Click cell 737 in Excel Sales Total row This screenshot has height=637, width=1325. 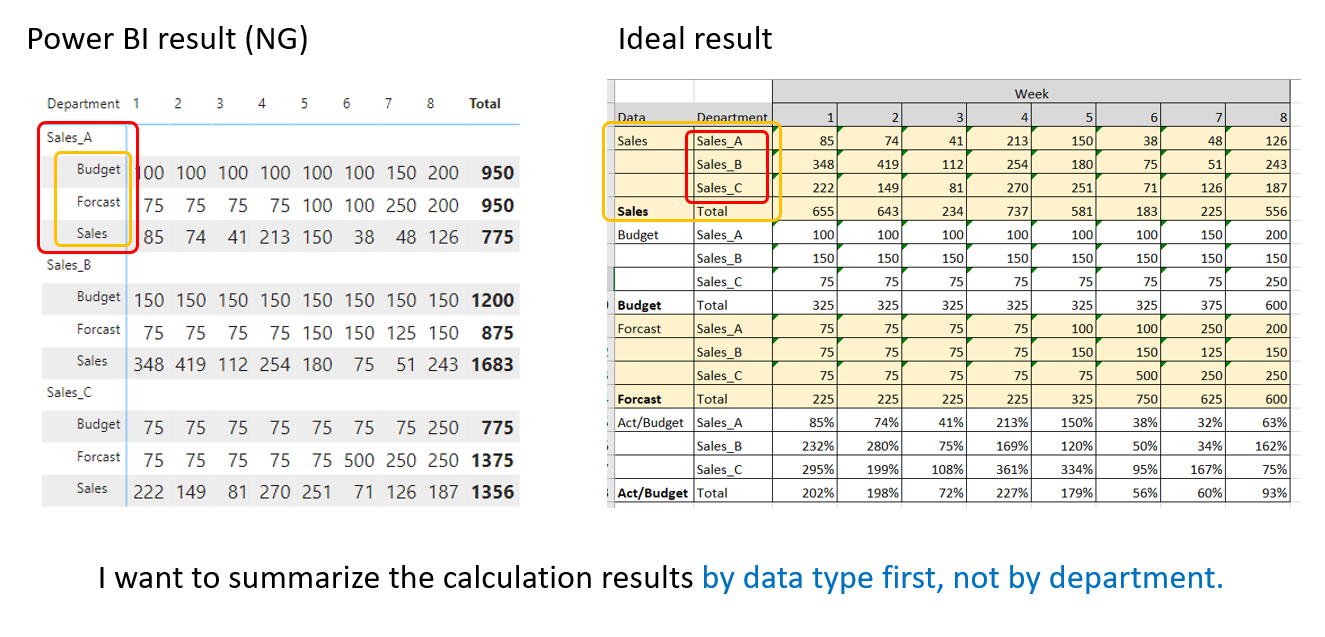pyautogui.click(x=999, y=211)
